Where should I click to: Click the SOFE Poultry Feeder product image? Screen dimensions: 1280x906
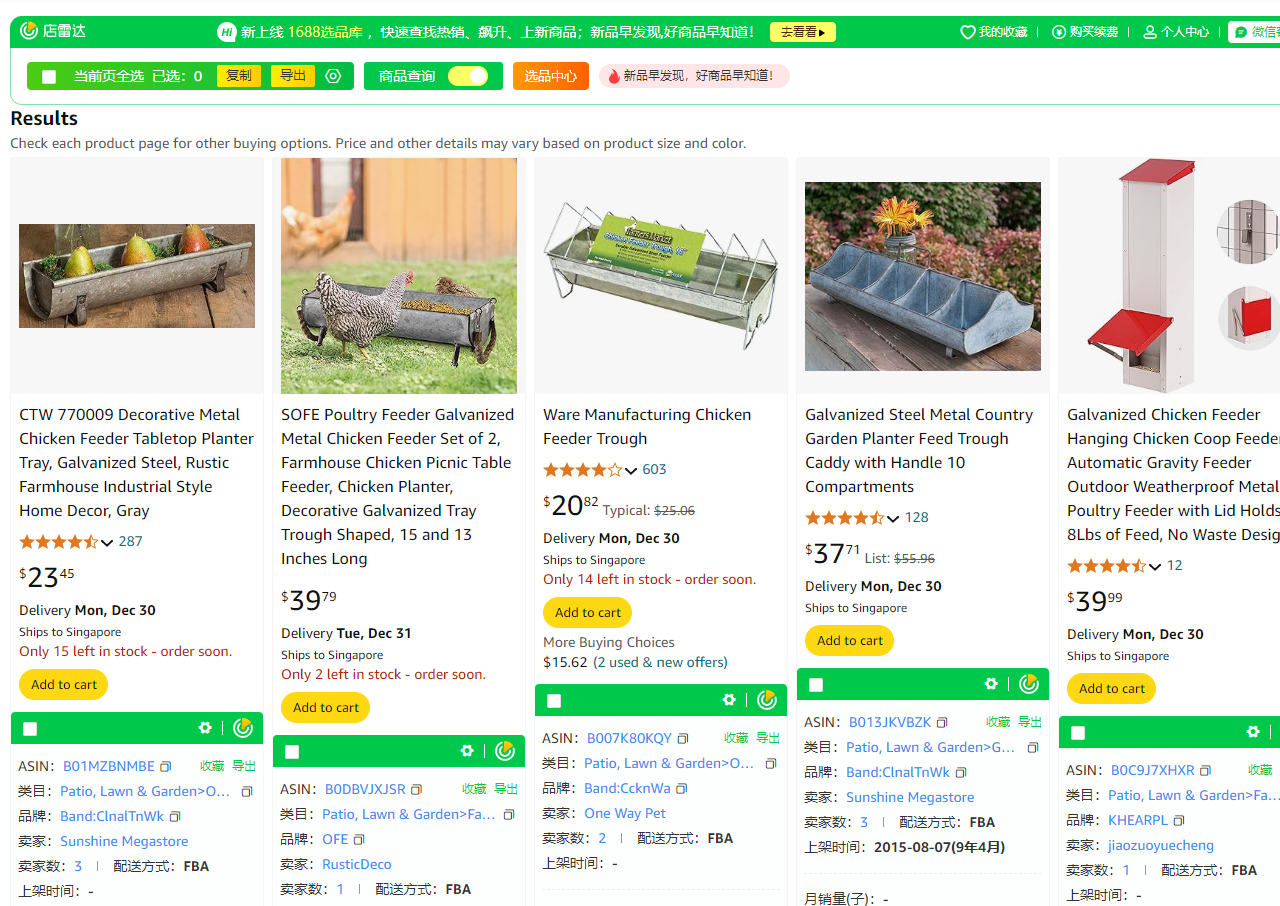tap(398, 275)
